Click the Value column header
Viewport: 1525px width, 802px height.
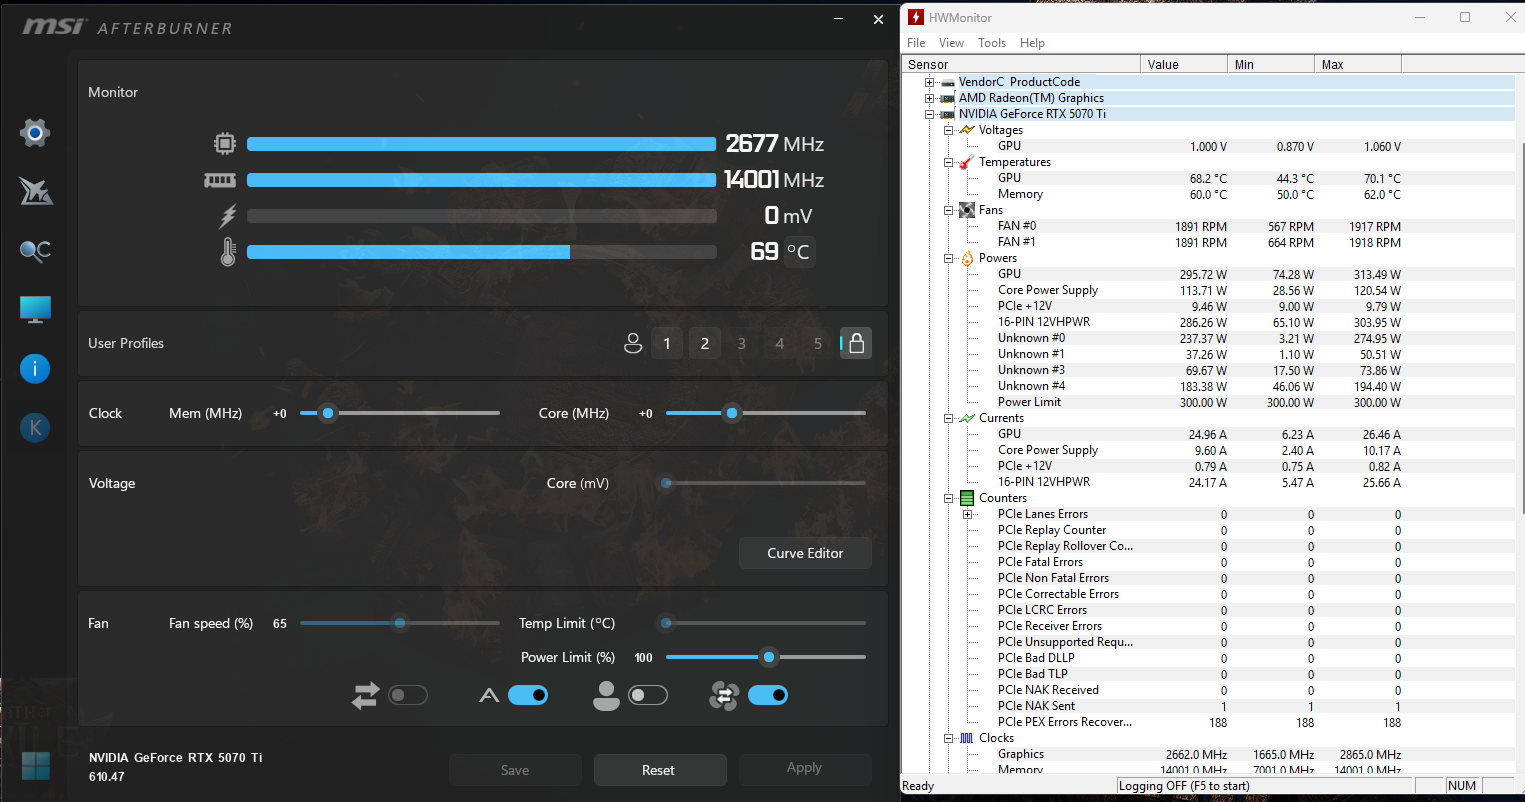pos(1184,64)
